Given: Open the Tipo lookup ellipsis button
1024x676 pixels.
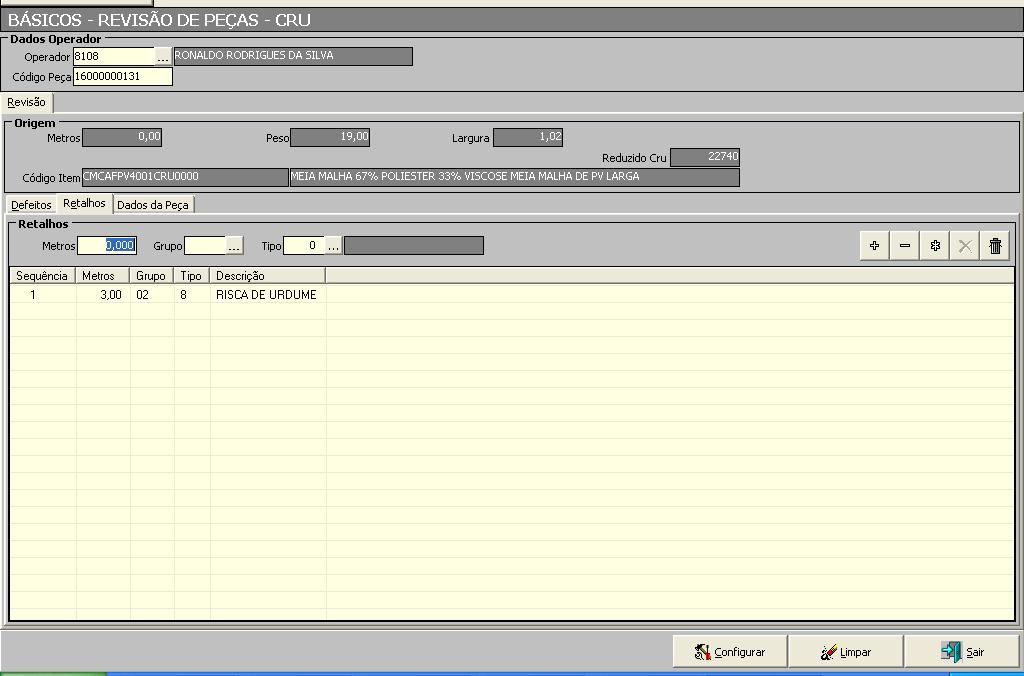Looking at the screenshot, I should point(333,246).
